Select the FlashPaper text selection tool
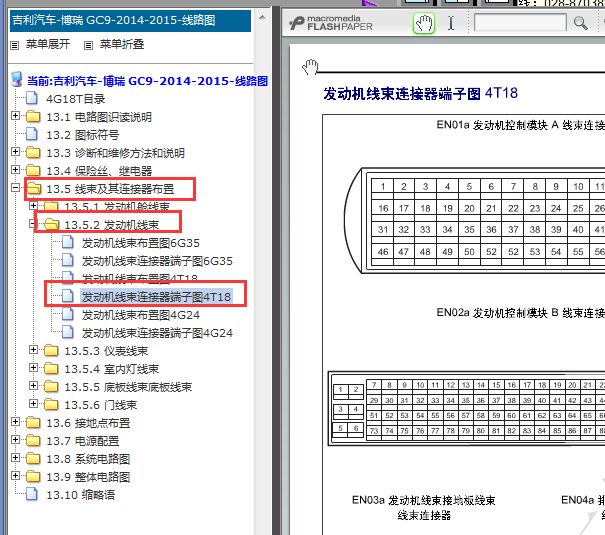This screenshot has height=535, width=605. click(x=451, y=23)
